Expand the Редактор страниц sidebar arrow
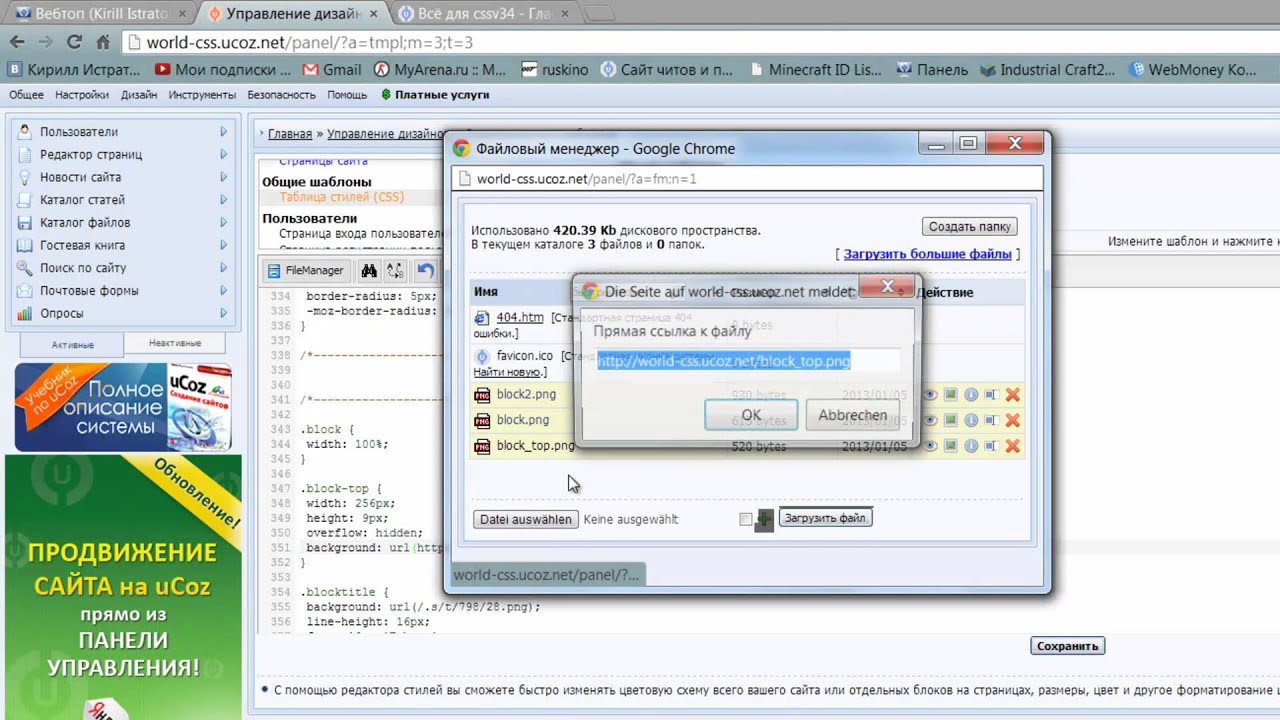 pos(224,155)
